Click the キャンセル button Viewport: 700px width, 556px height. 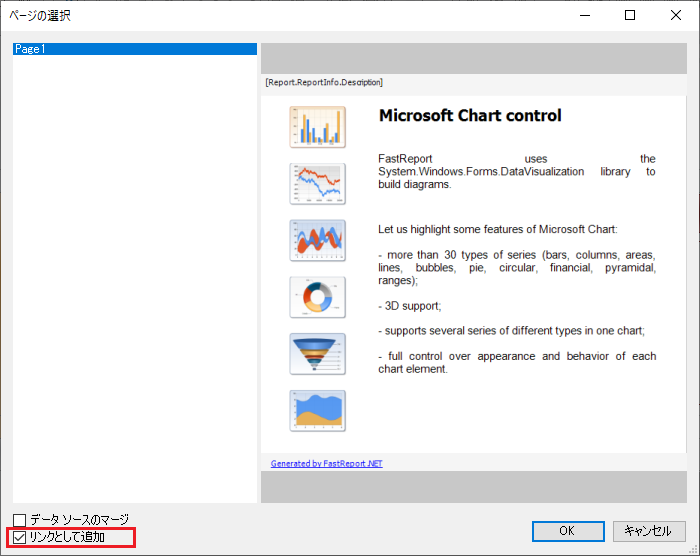pos(648,531)
